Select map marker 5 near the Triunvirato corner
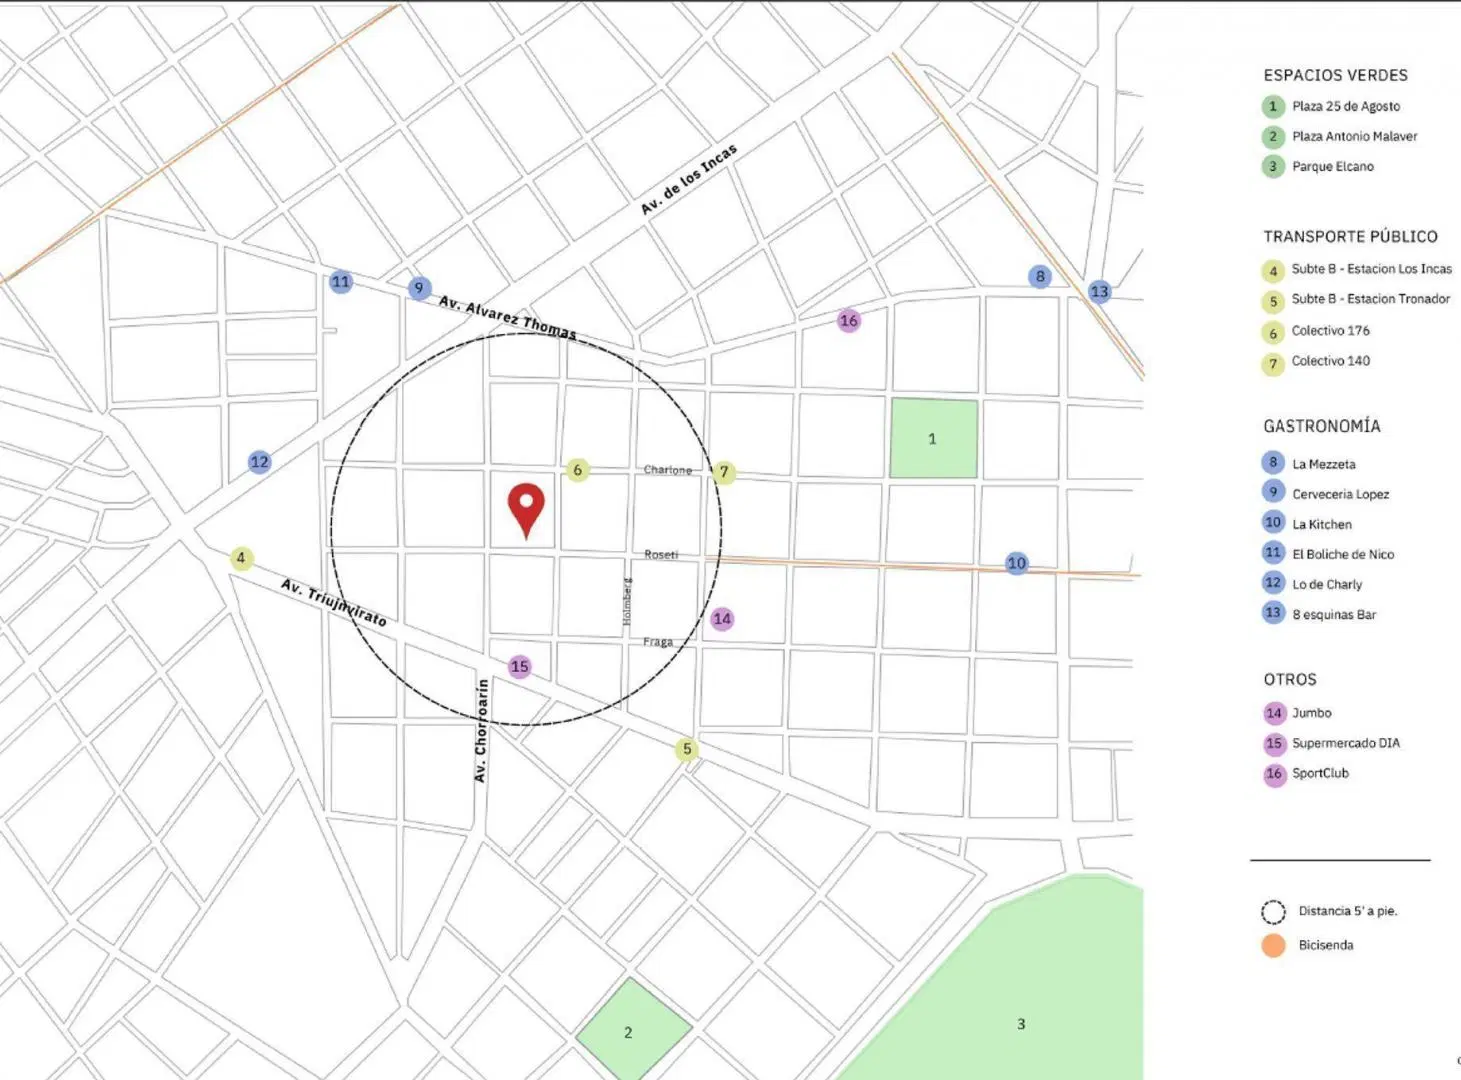 tap(686, 749)
